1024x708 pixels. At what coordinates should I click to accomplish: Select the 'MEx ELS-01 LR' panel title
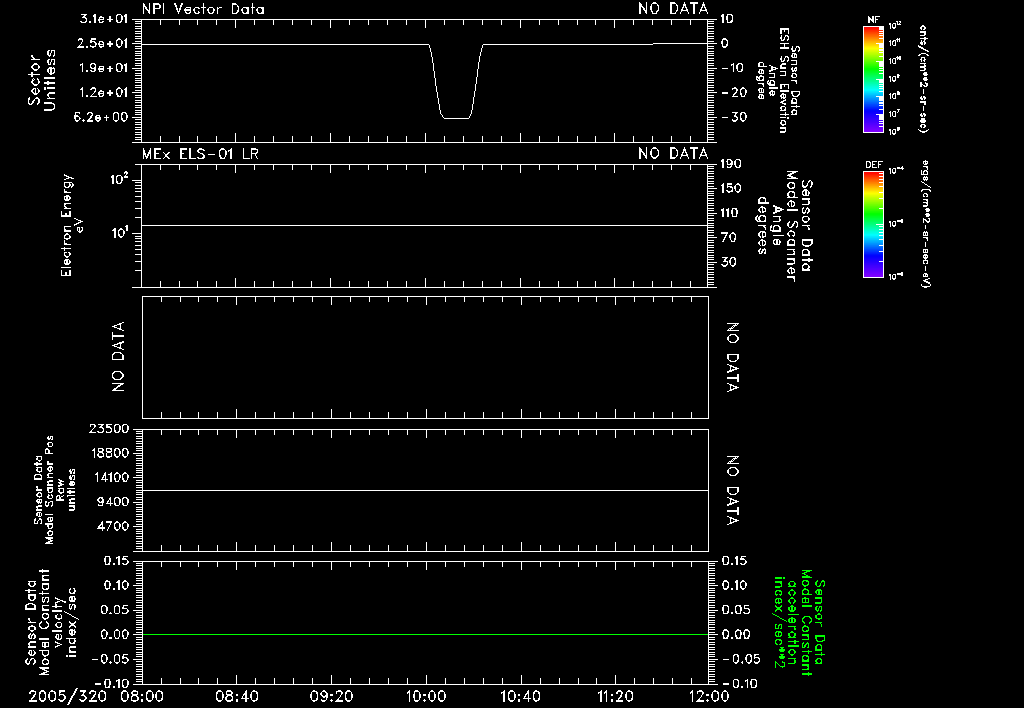point(200,154)
